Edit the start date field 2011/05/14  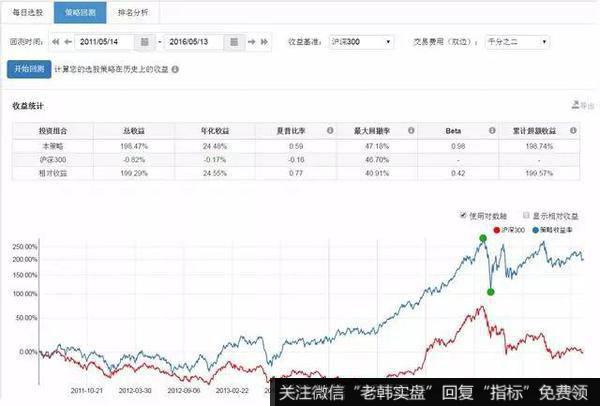pyautogui.click(x=105, y=42)
